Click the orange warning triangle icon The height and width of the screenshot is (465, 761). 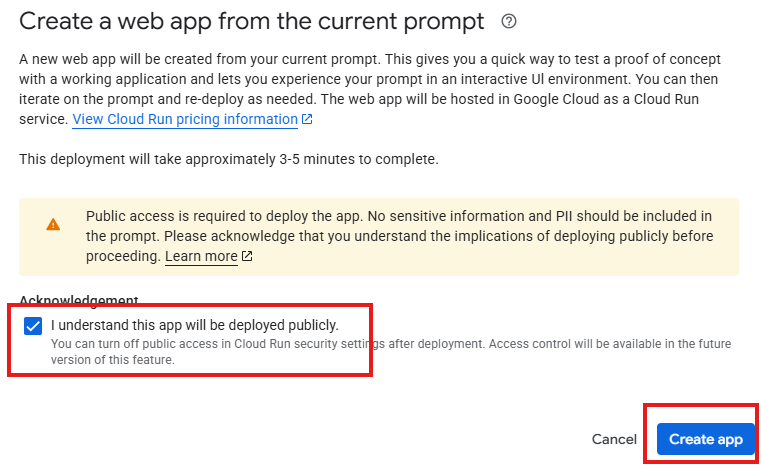pyautogui.click(x=53, y=224)
